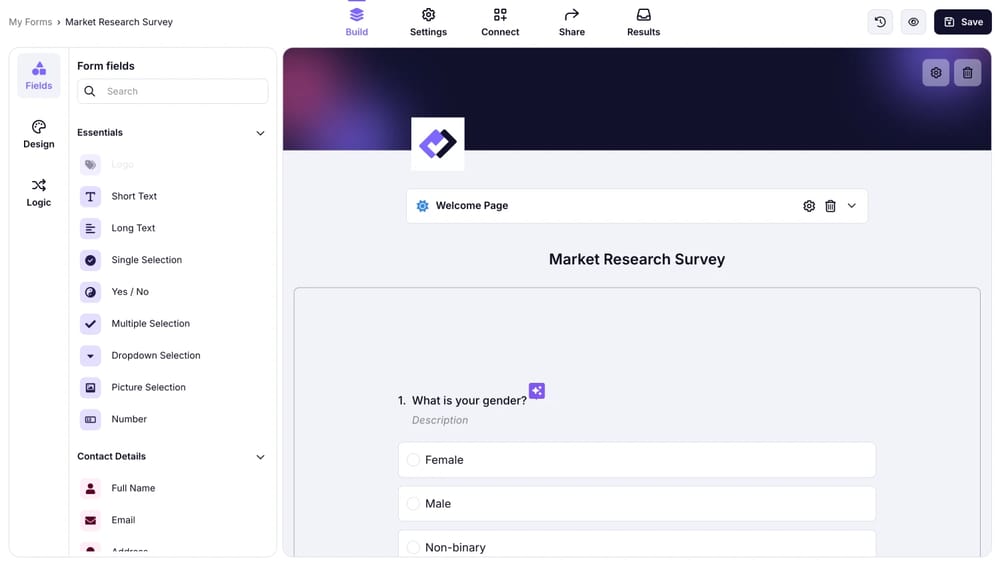Viewport: 1000px width, 566px height.
Task: Collapse the Contact Details section
Action: (x=260, y=457)
